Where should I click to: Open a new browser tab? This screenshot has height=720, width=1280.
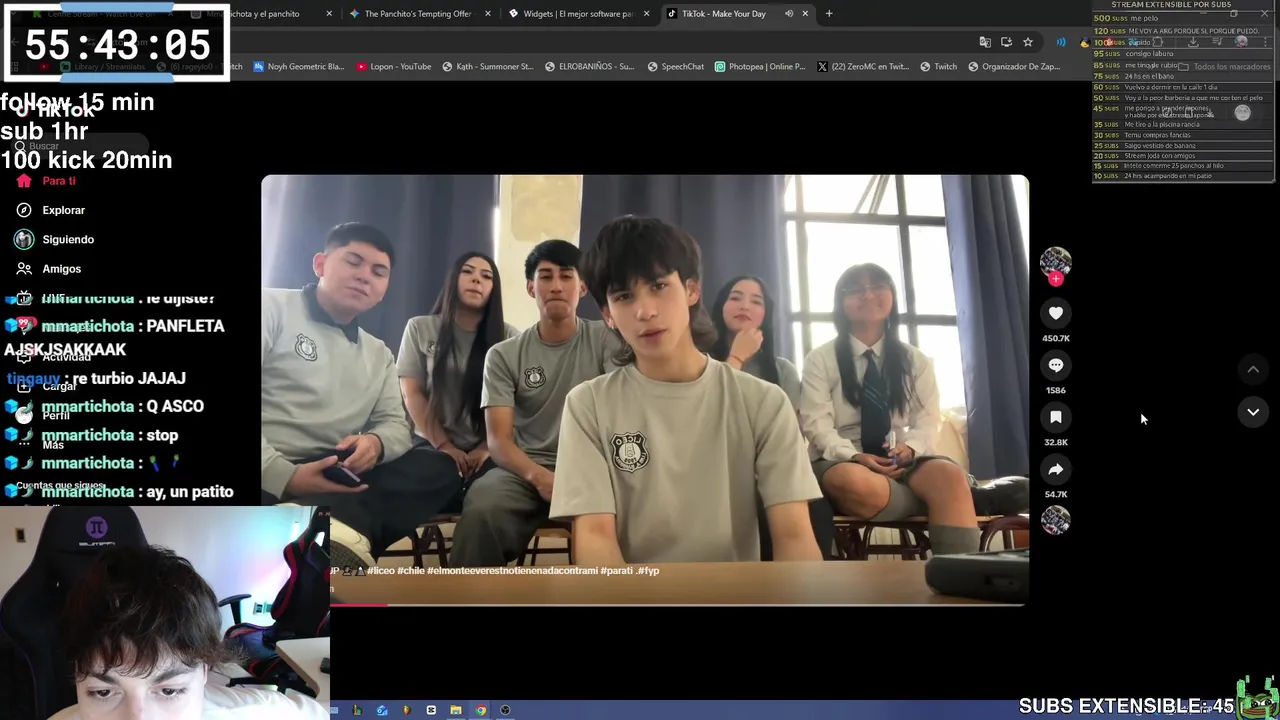(829, 14)
